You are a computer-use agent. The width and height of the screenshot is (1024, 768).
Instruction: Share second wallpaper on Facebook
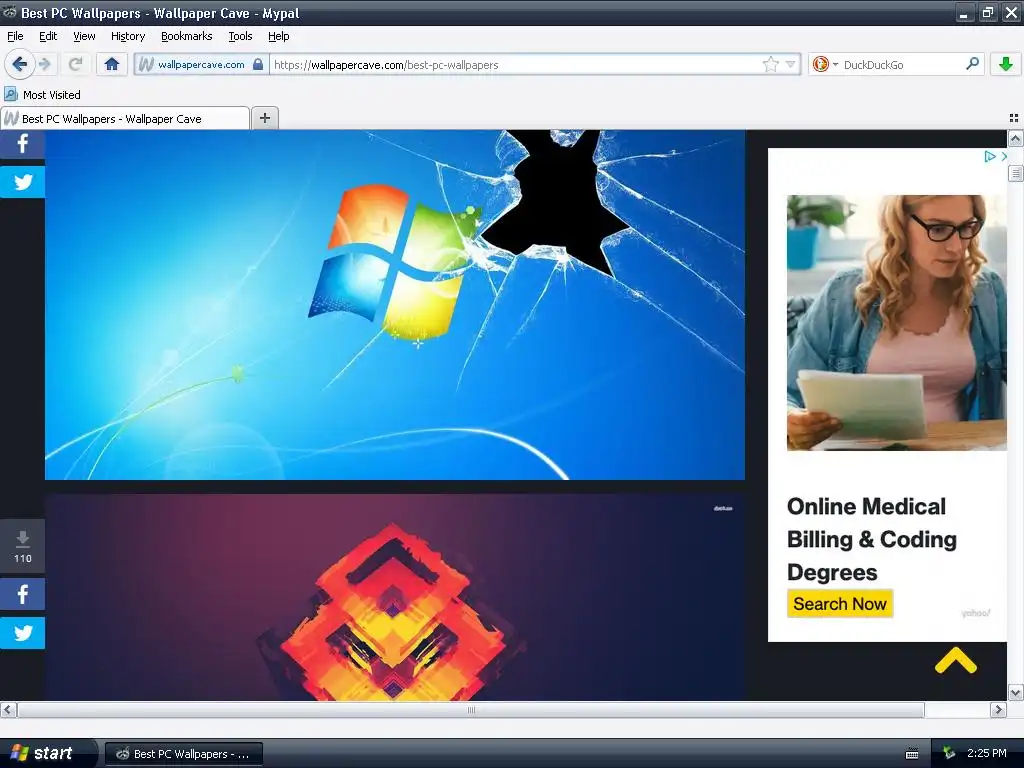click(22, 594)
